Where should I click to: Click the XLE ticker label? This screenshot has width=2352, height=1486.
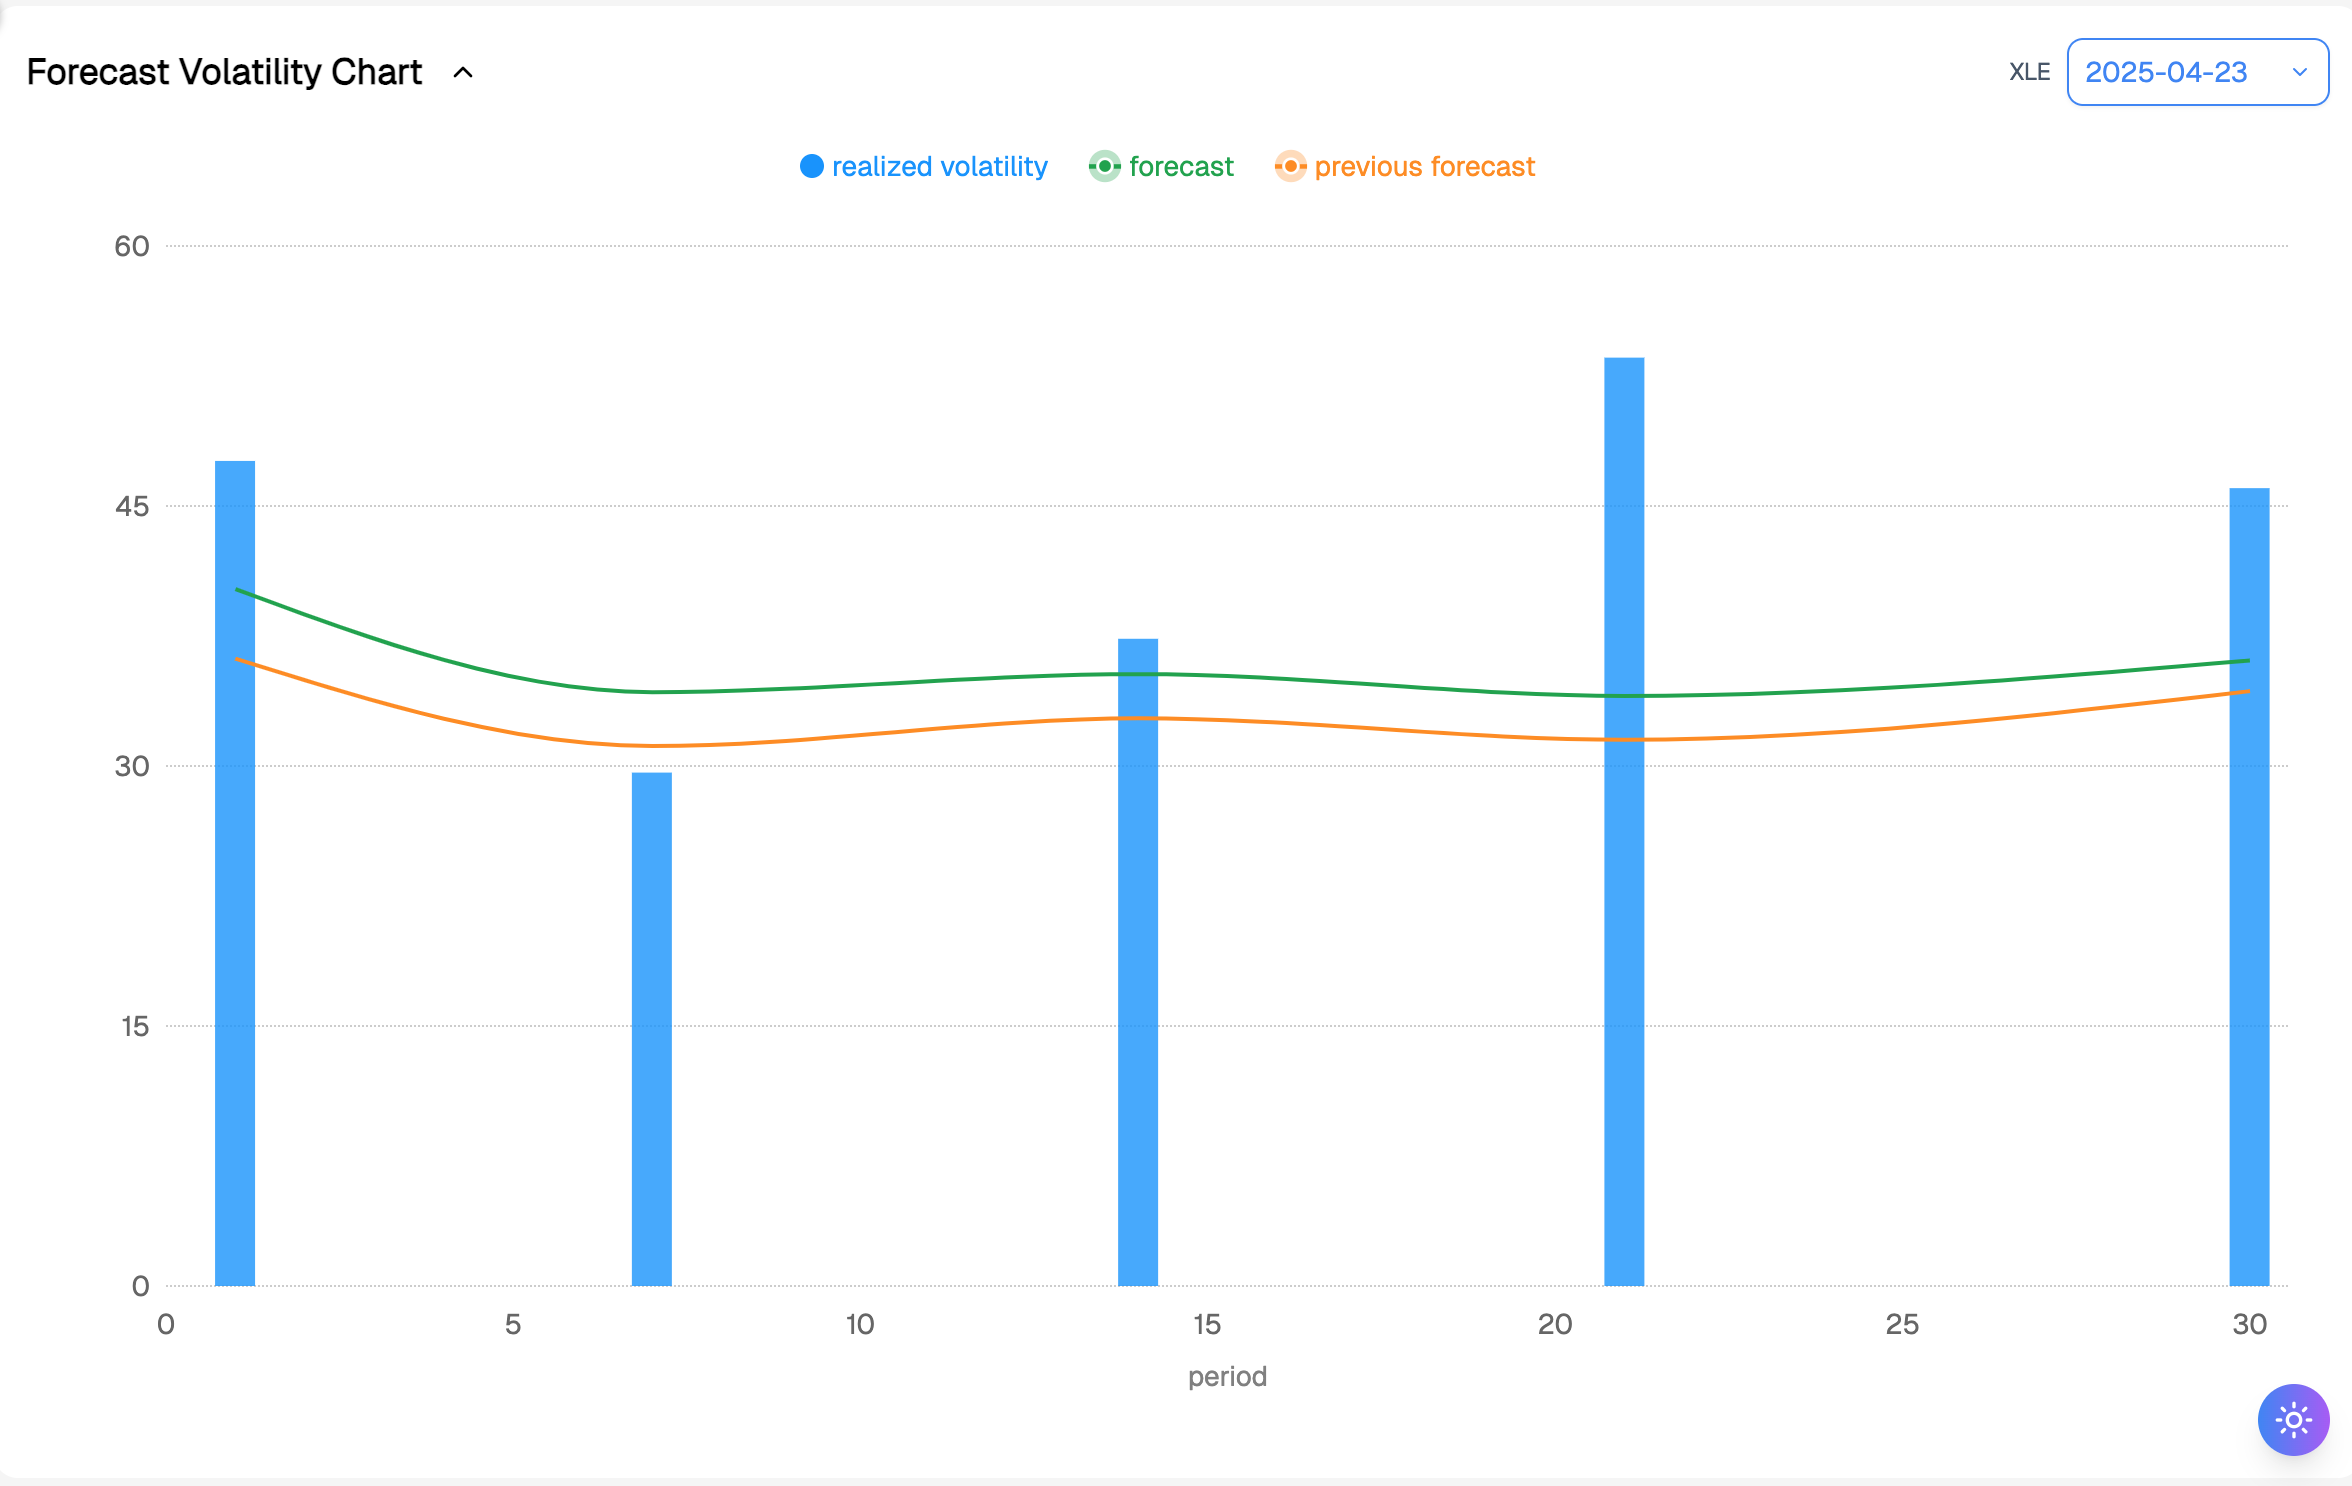pos(2029,72)
